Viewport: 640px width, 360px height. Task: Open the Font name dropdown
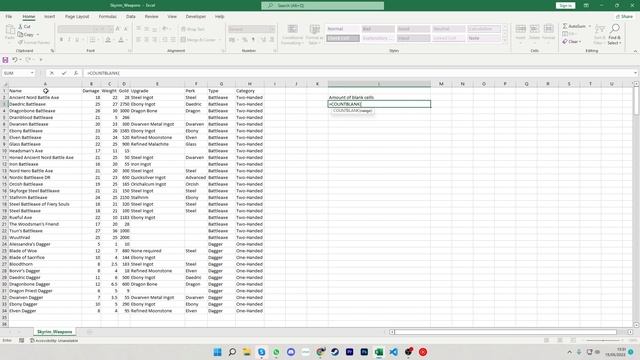coord(96,29)
